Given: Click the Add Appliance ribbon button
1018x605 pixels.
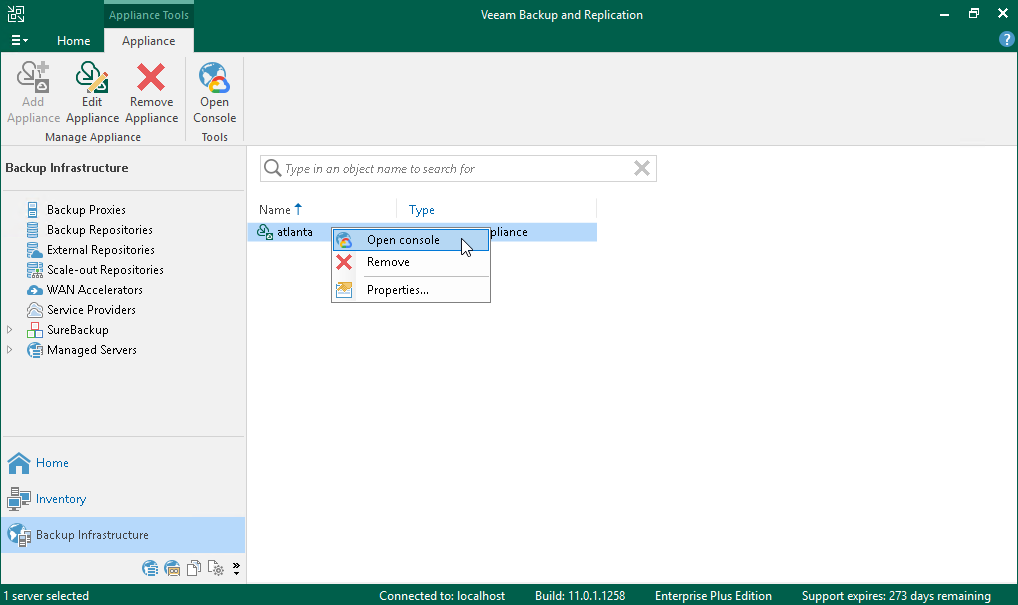Looking at the screenshot, I should 33,92.
